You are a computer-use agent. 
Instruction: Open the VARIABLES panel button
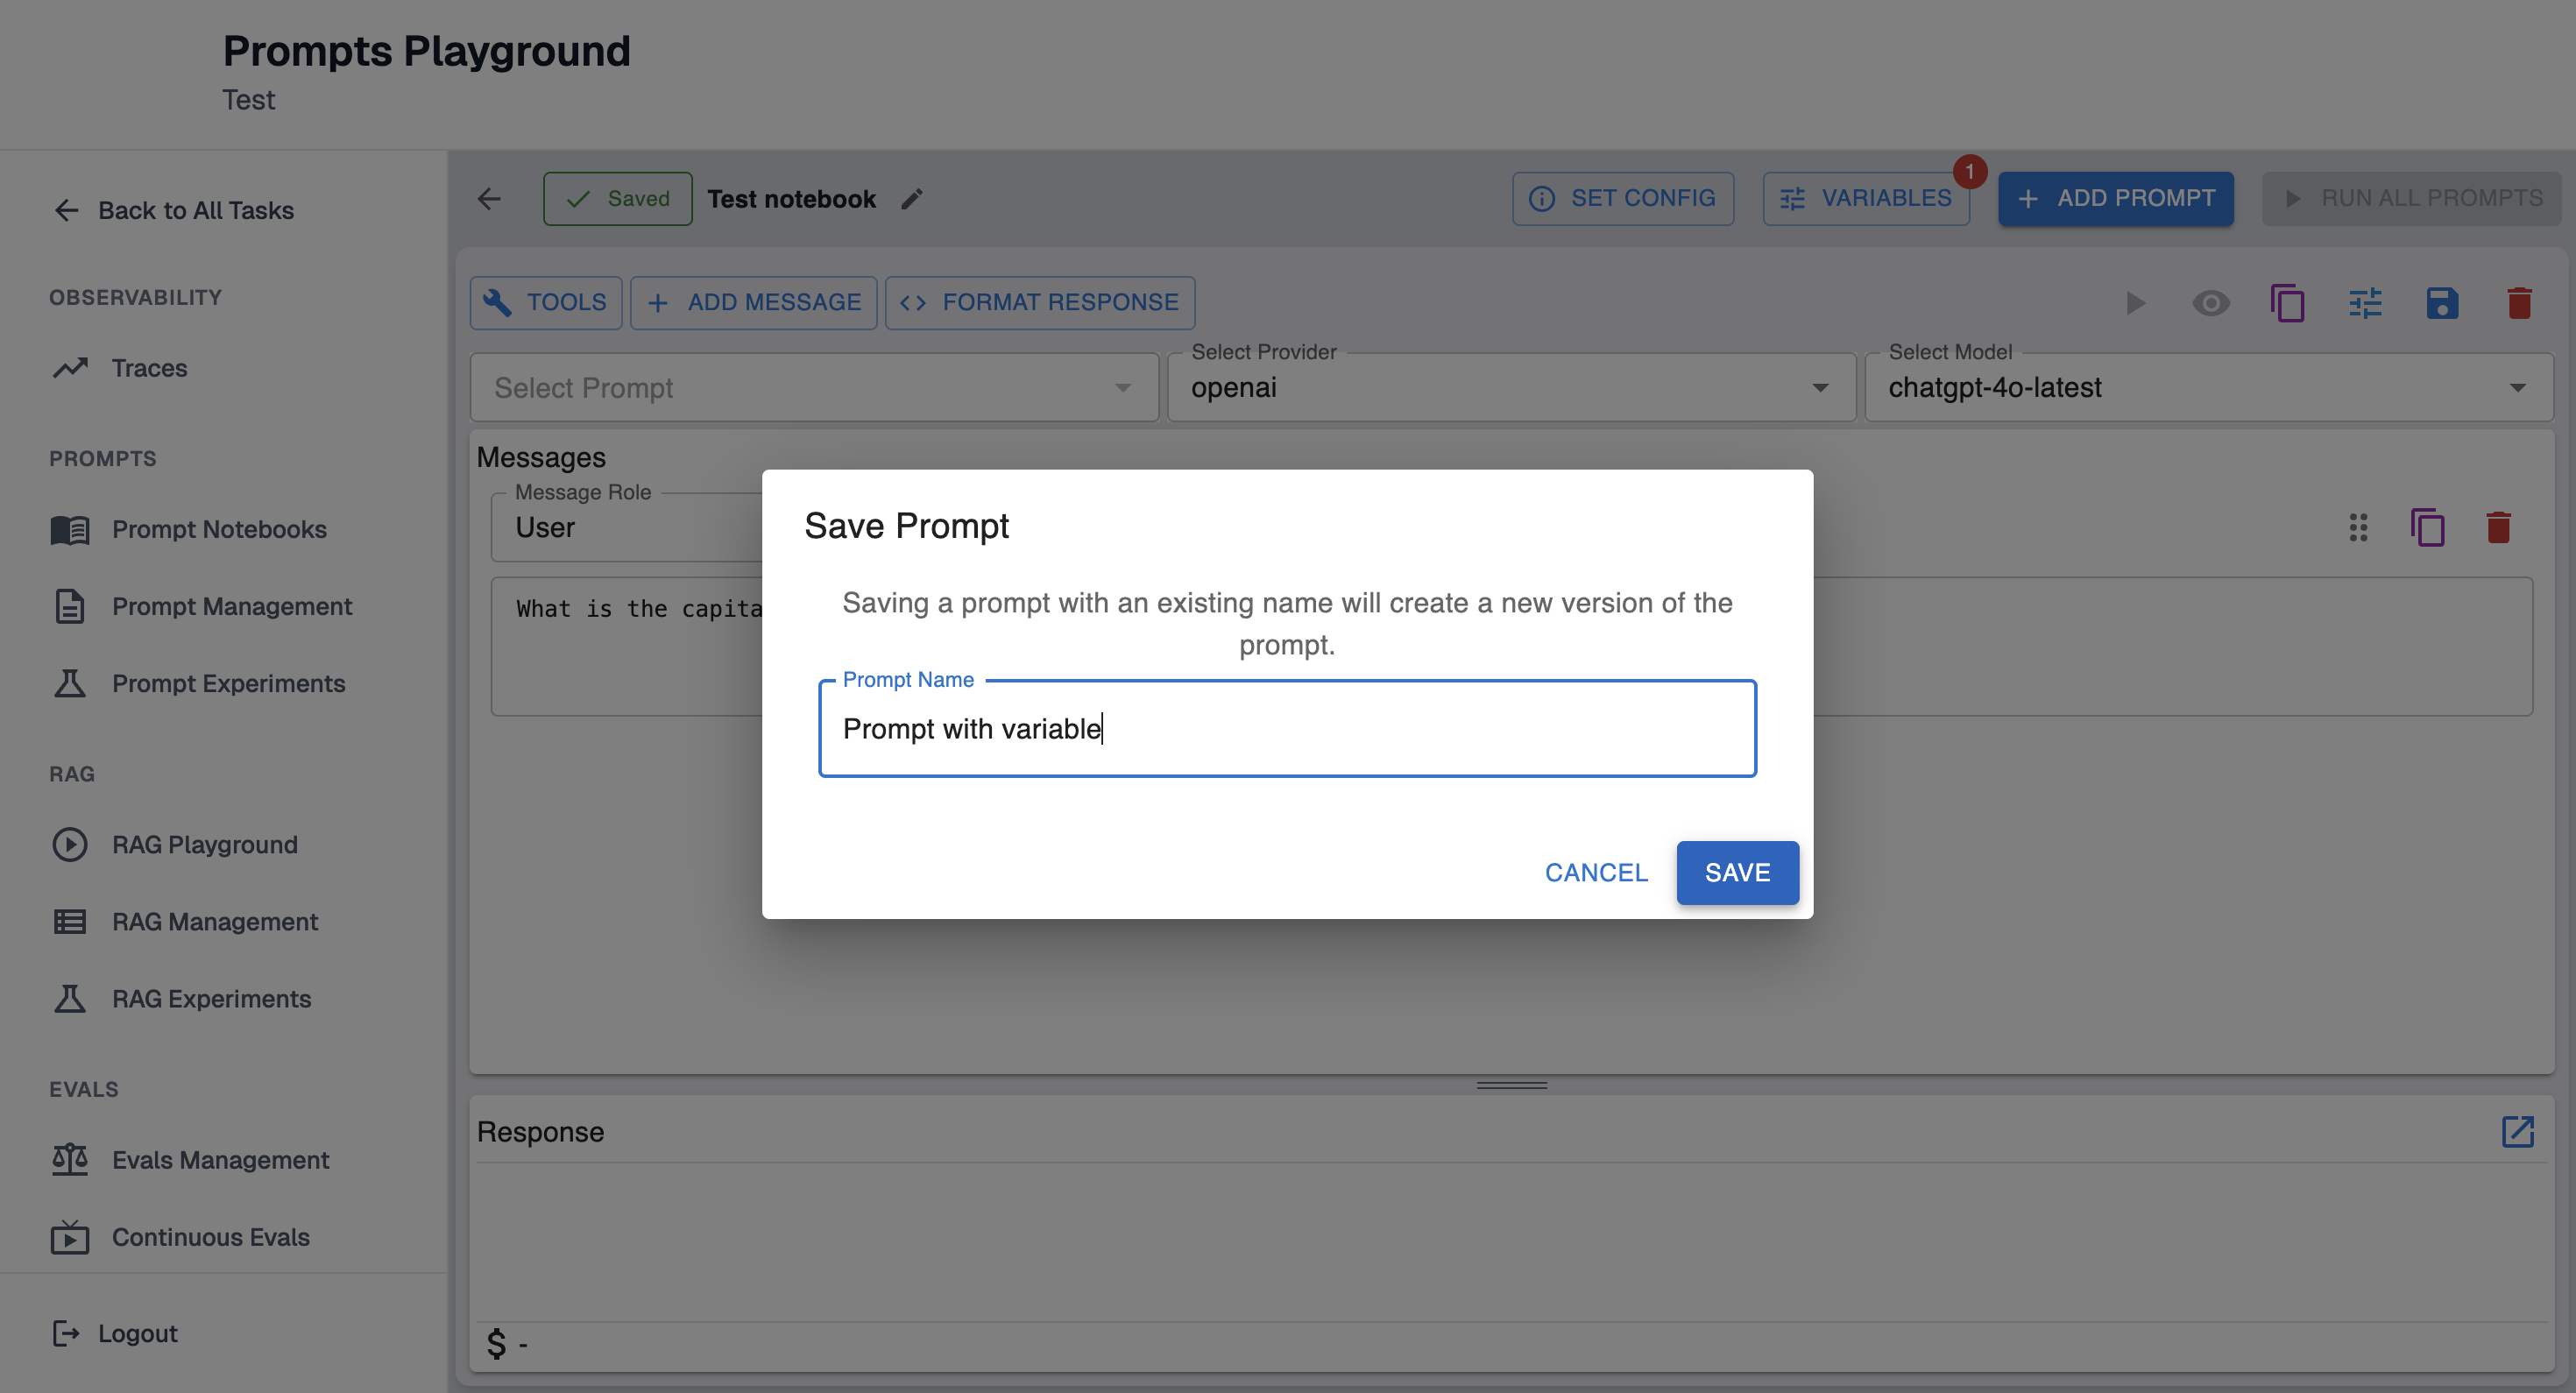[x=1865, y=199]
